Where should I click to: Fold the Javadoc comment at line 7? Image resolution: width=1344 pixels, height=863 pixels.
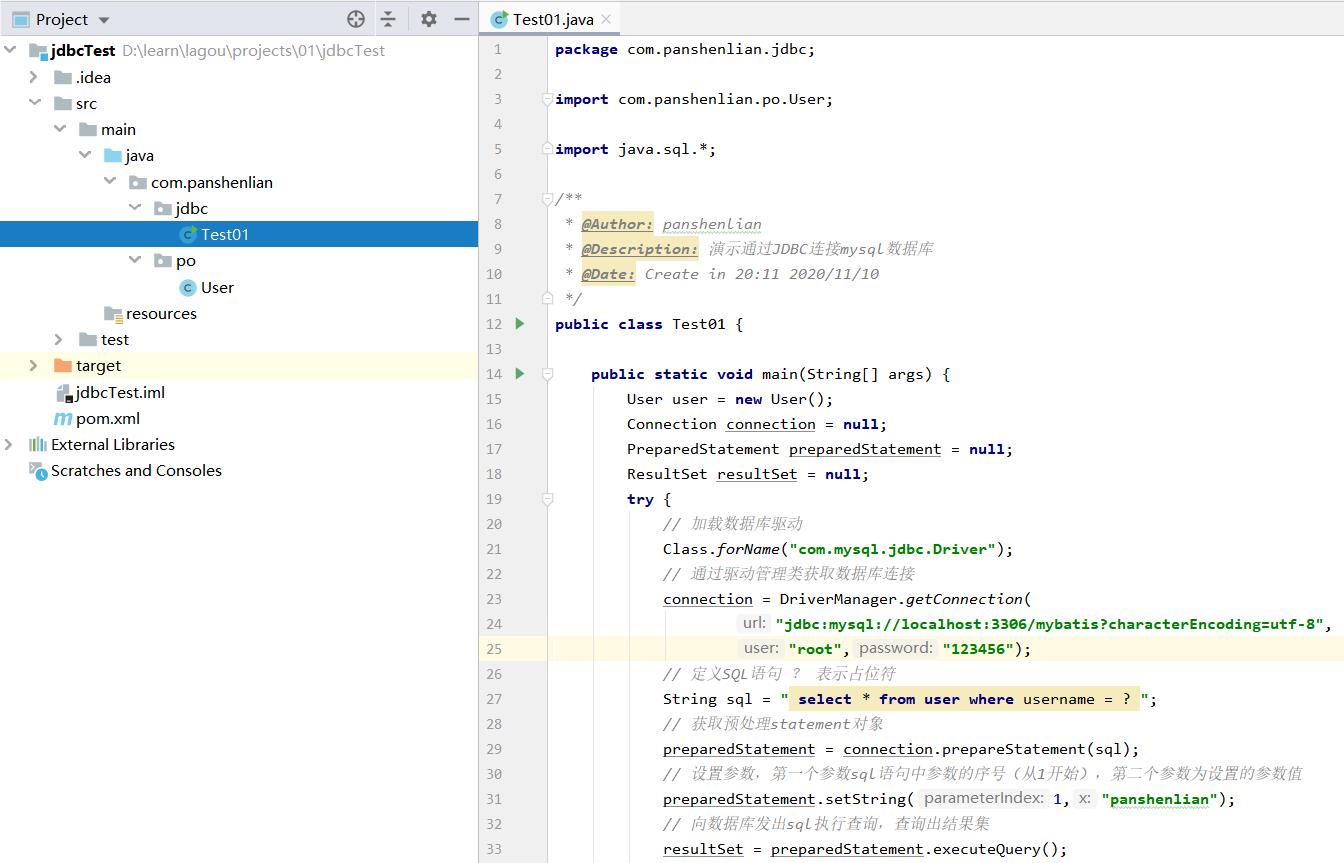(546, 198)
